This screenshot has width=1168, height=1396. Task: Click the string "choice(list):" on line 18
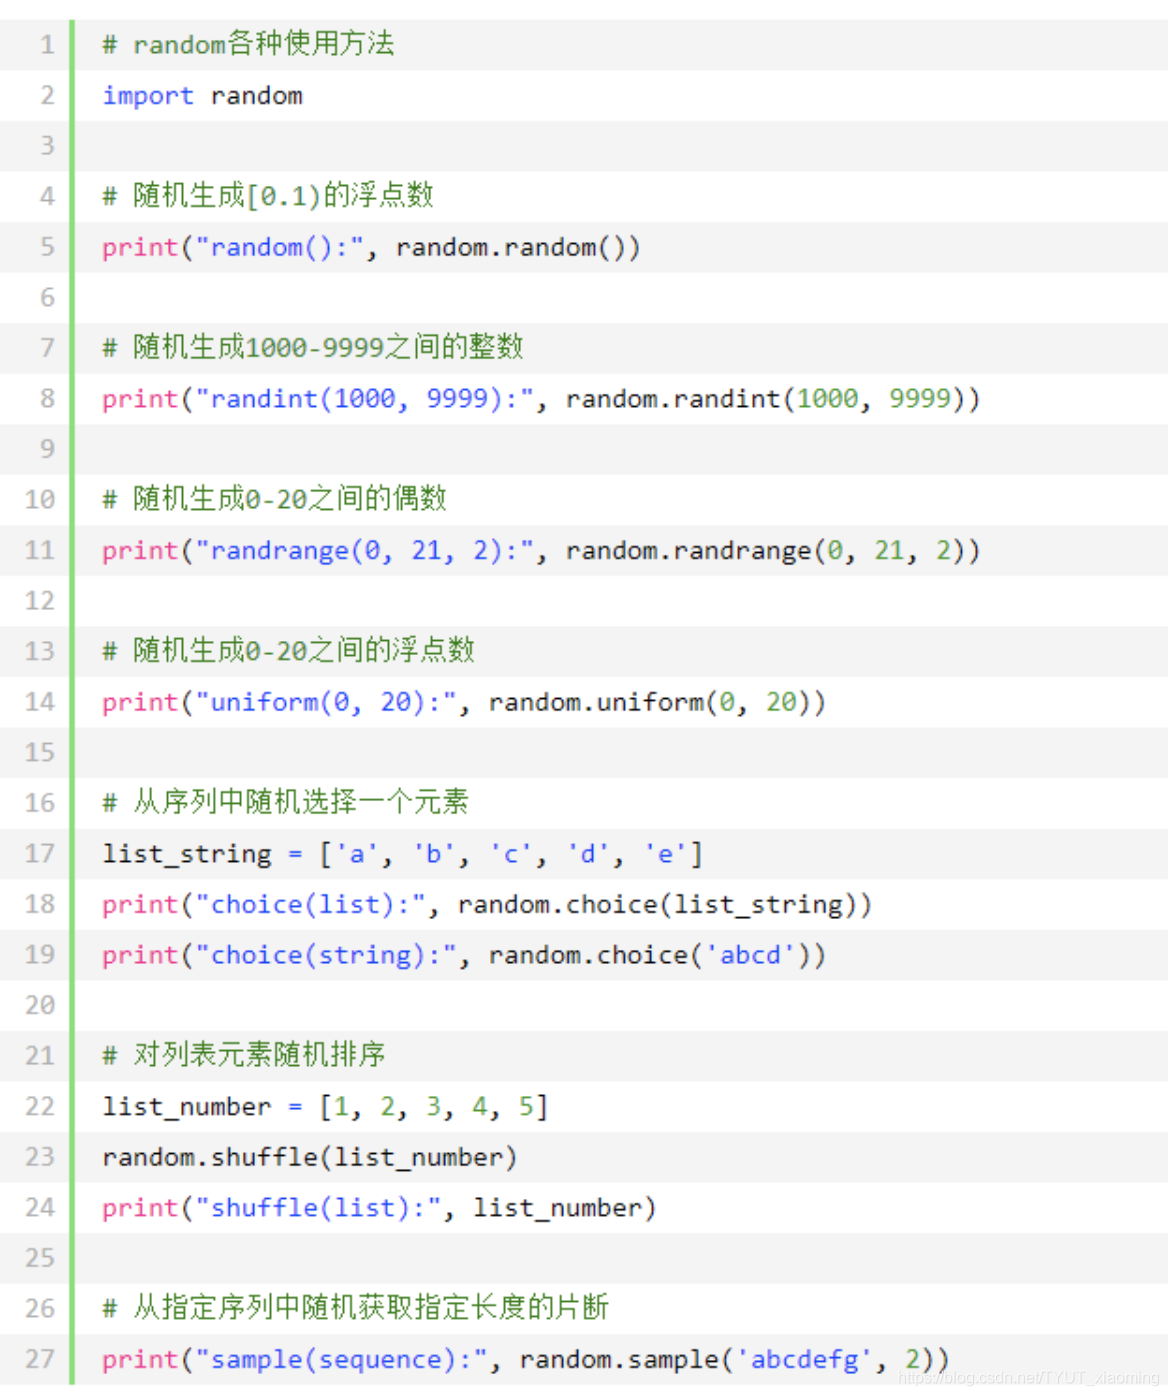click(x=310, y=905)
